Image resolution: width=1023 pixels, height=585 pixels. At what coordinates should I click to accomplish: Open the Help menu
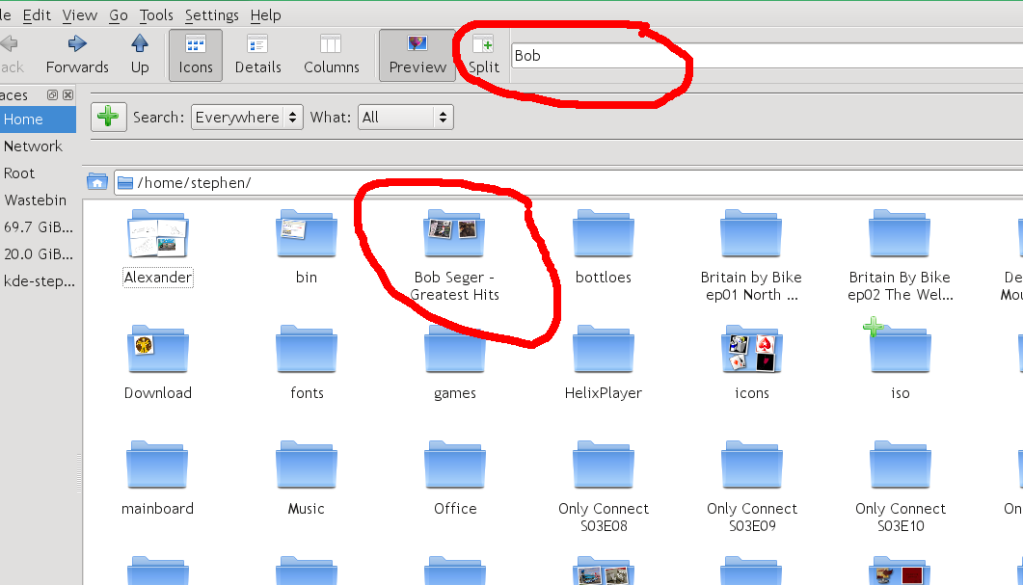point(266,15)
